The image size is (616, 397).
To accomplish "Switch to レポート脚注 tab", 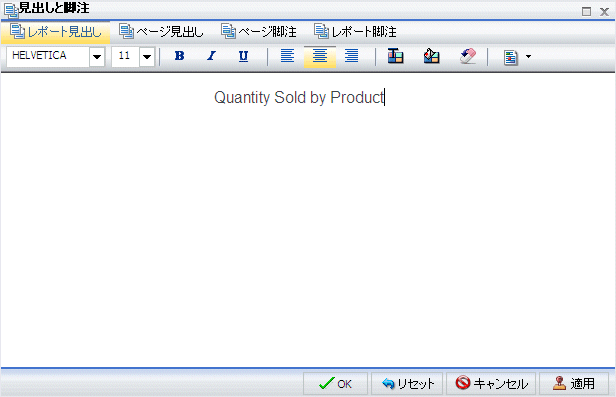I will pyautogui.click(x=356, y=32).
